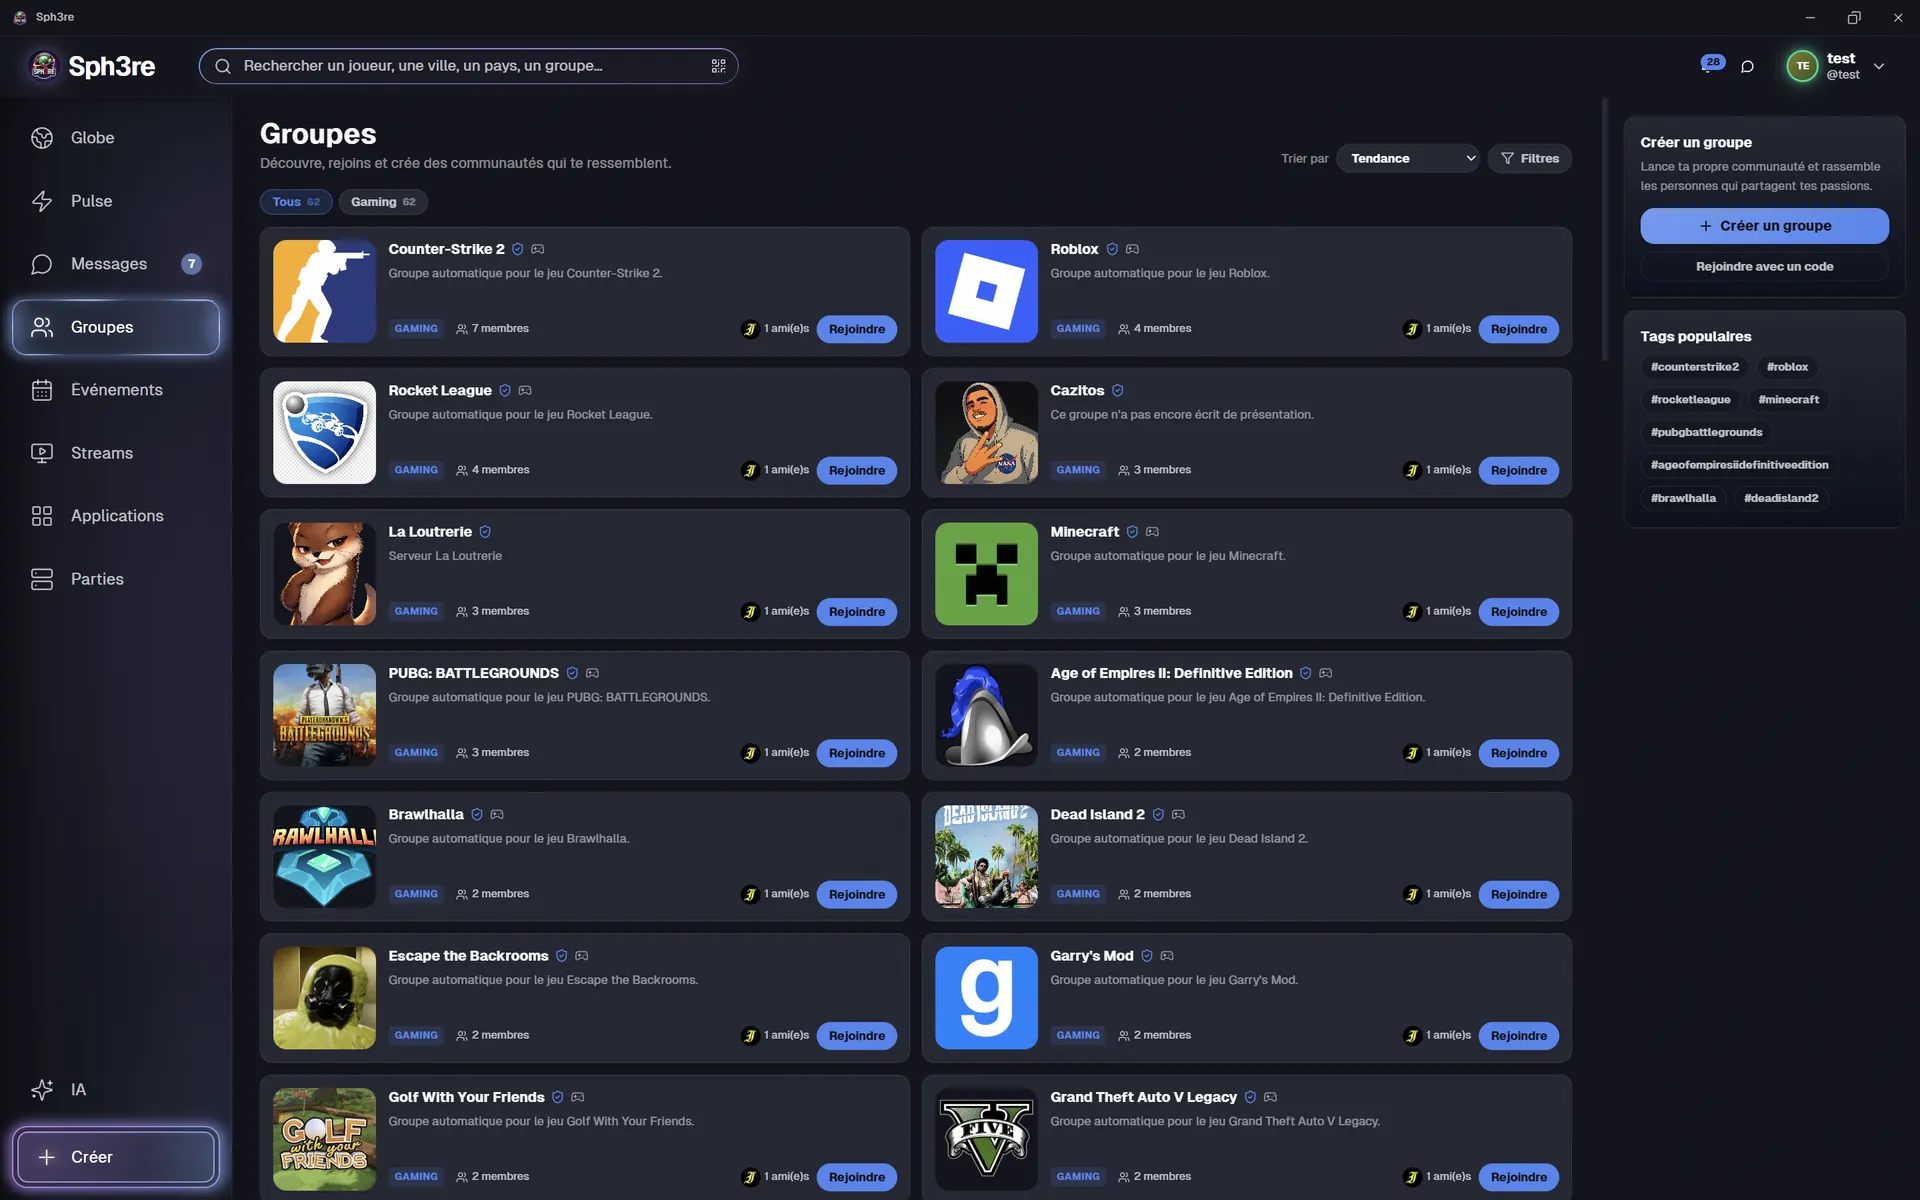This screenshot has width=1920, height=1200.
Task: Click the Créer button in sidebar
Action: 115,1157
